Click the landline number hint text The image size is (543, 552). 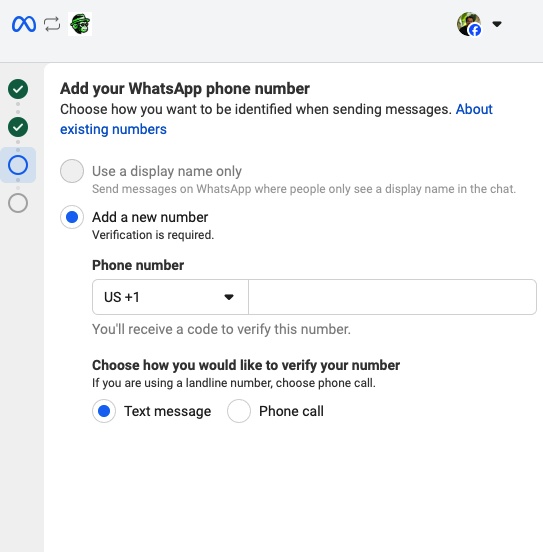pos(234,383)
